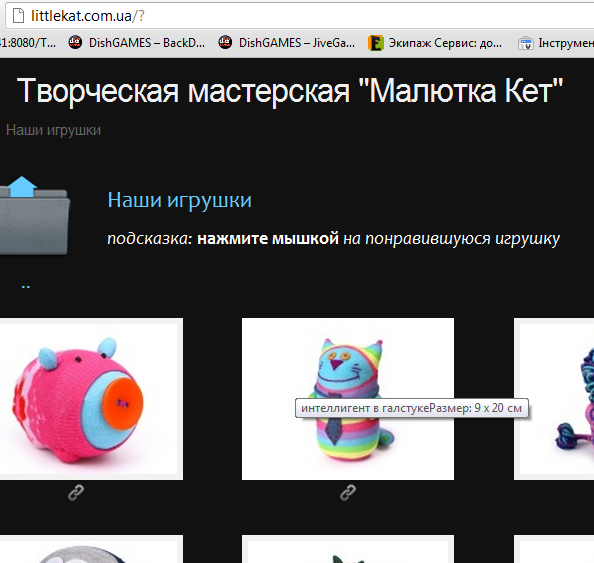This screenshot has height=563, width=594.
Task: Click the folder icon with the blue up arrow
Action: click(35, 215)
